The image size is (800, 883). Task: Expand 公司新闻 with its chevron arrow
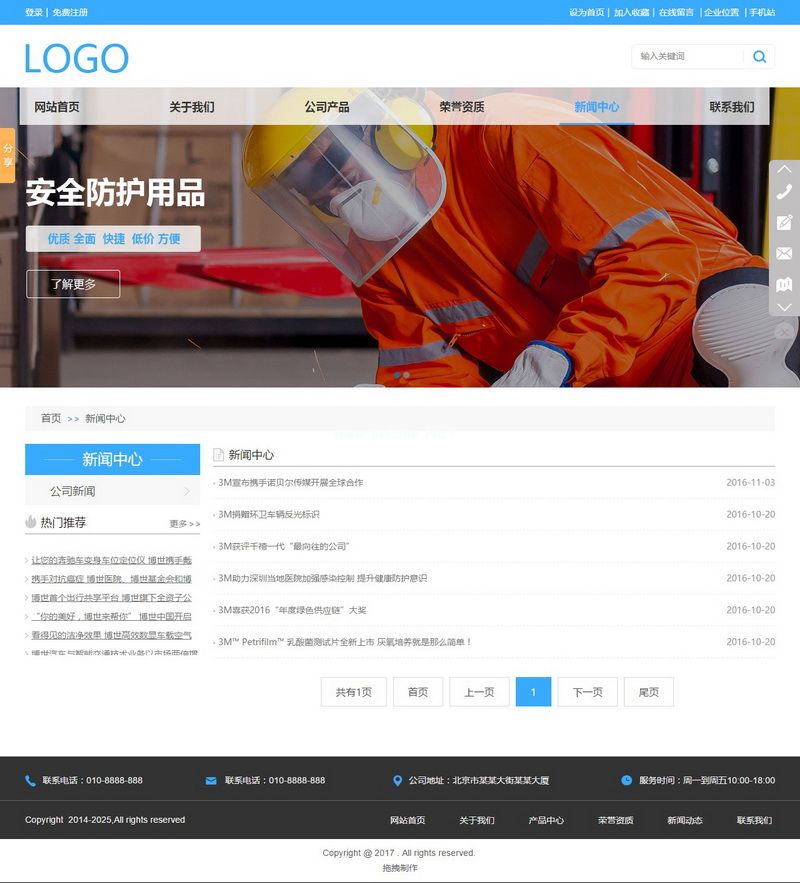pos(187,491)
